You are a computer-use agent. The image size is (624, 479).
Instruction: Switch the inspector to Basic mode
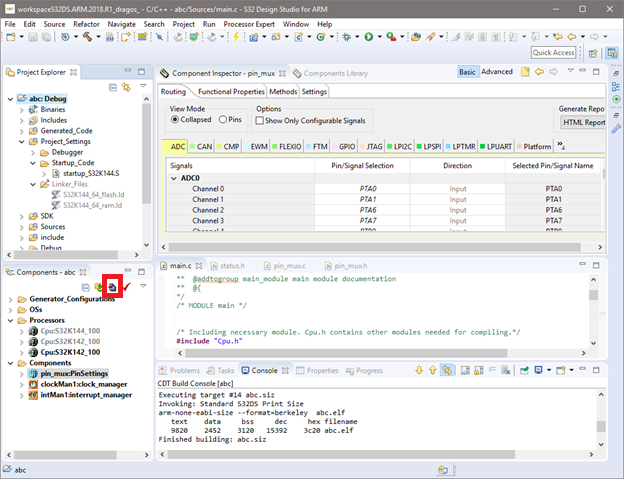pyautogui.click(x=467, y=72)
